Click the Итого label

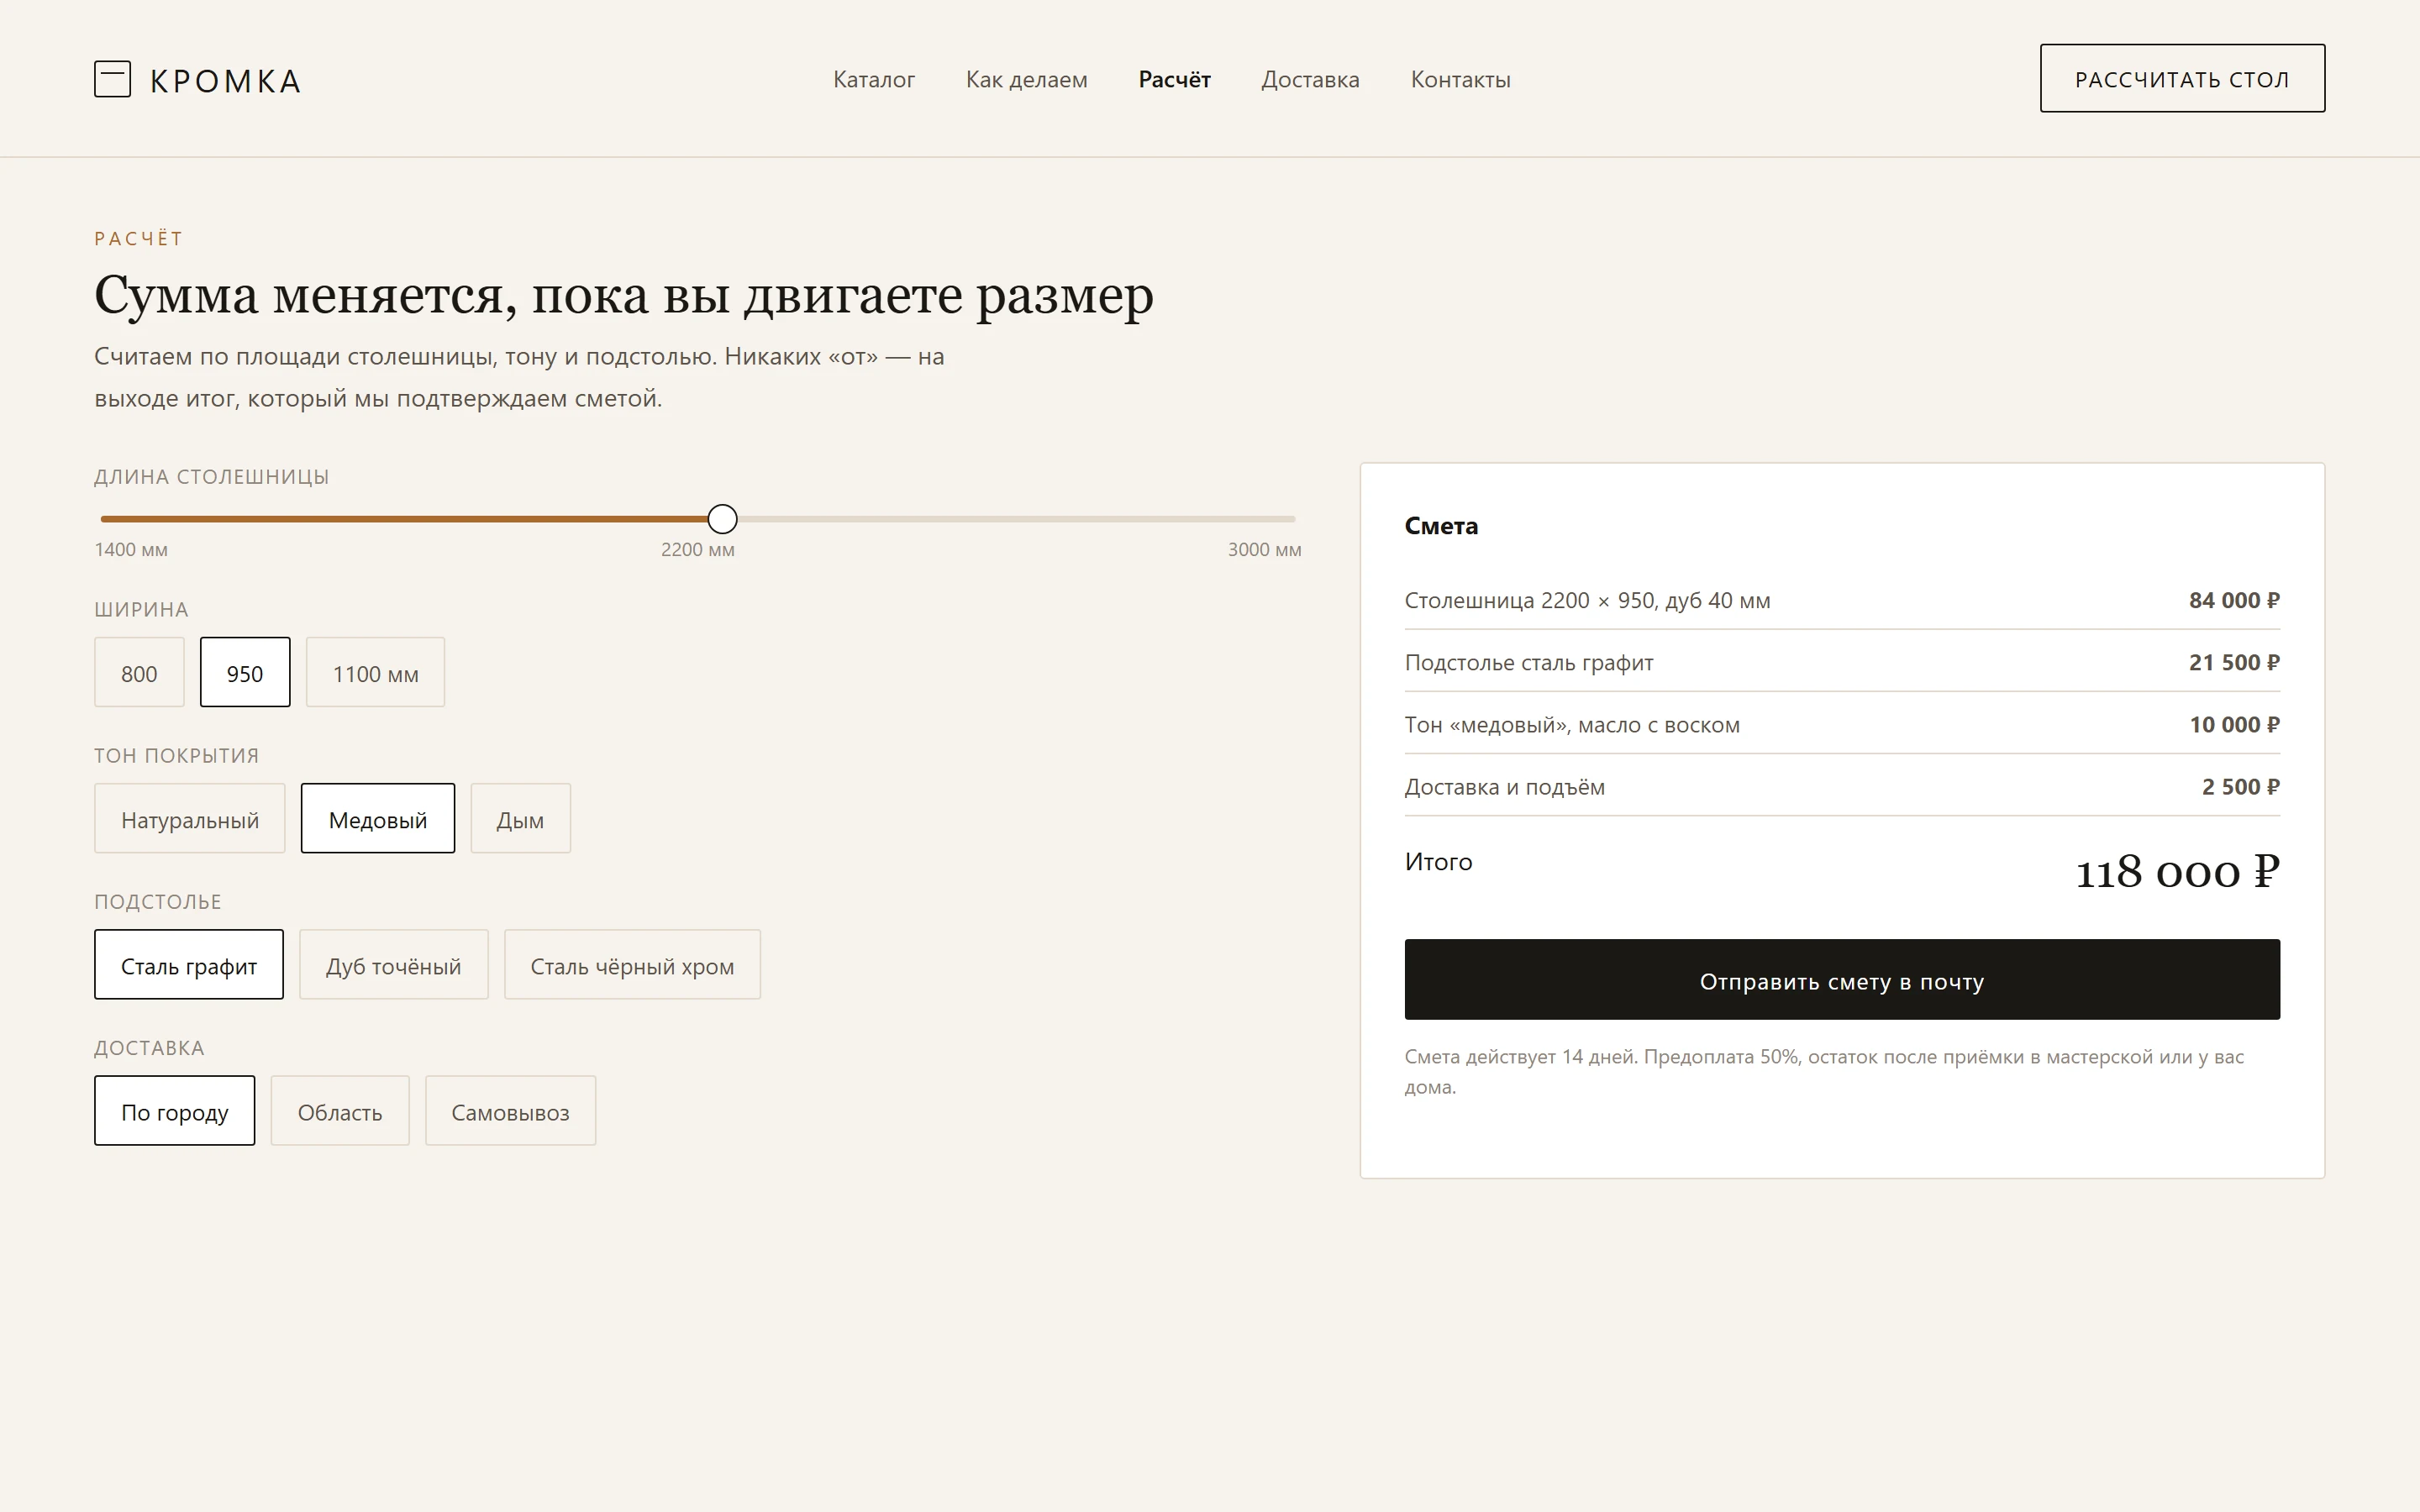1438,861
